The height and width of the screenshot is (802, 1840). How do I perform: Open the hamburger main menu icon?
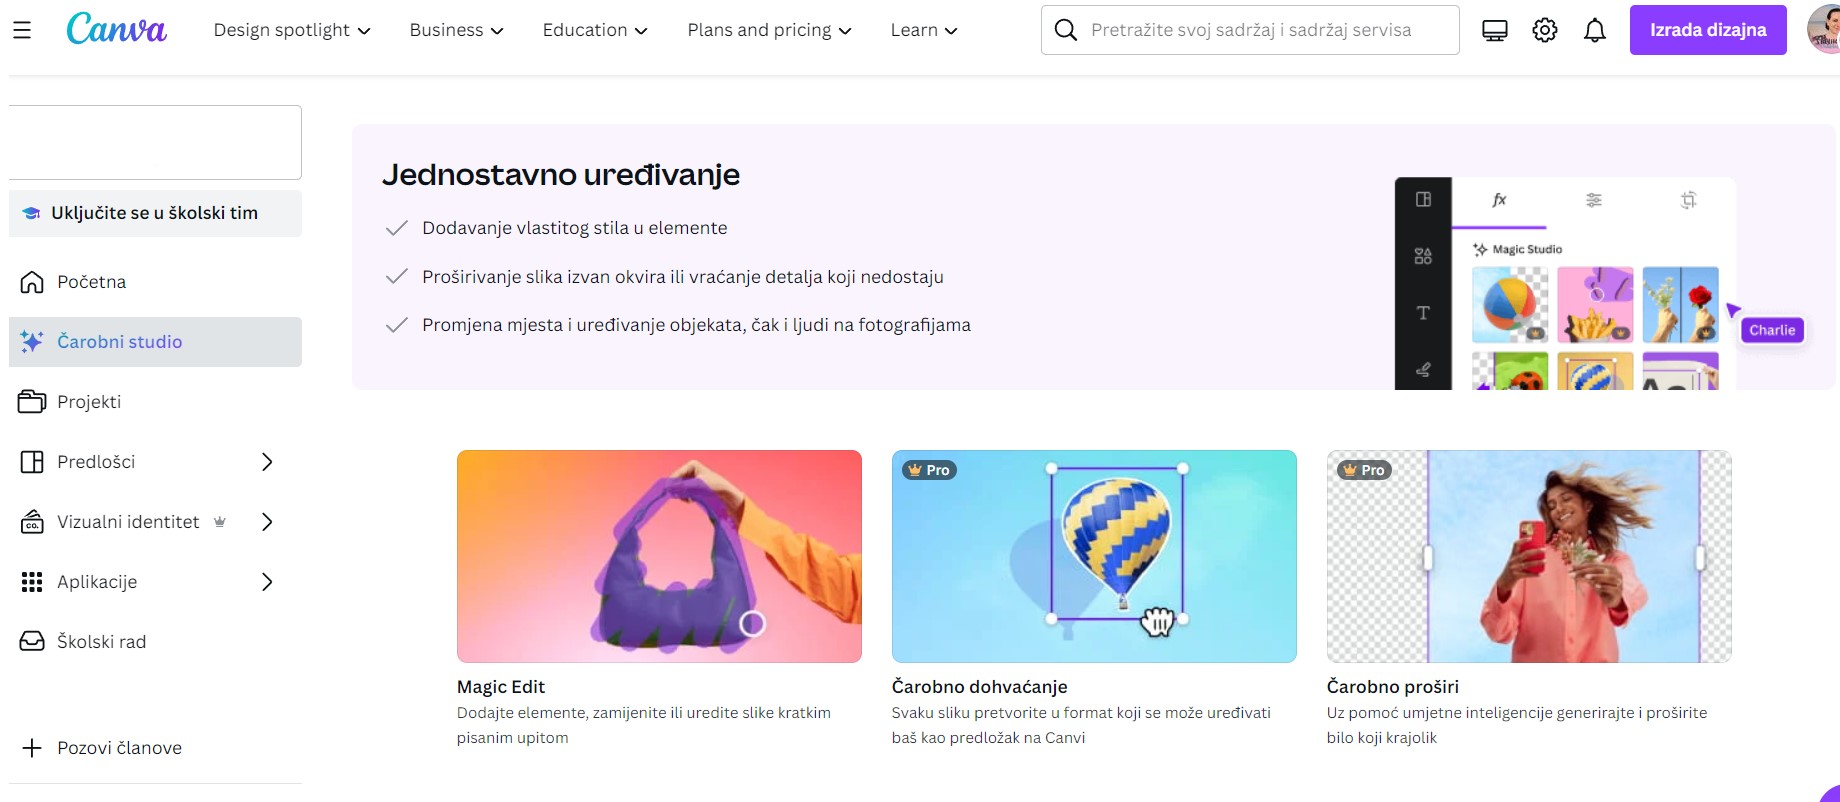click(x=22, y=30)
